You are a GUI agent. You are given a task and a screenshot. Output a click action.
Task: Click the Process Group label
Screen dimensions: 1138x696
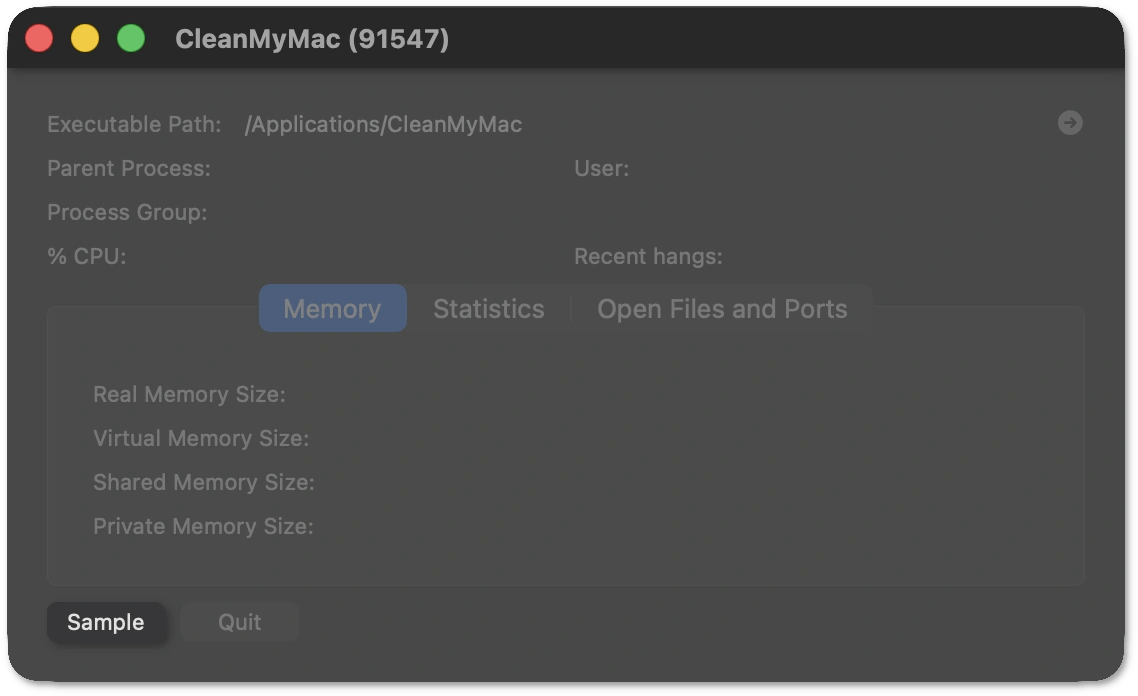127,213
